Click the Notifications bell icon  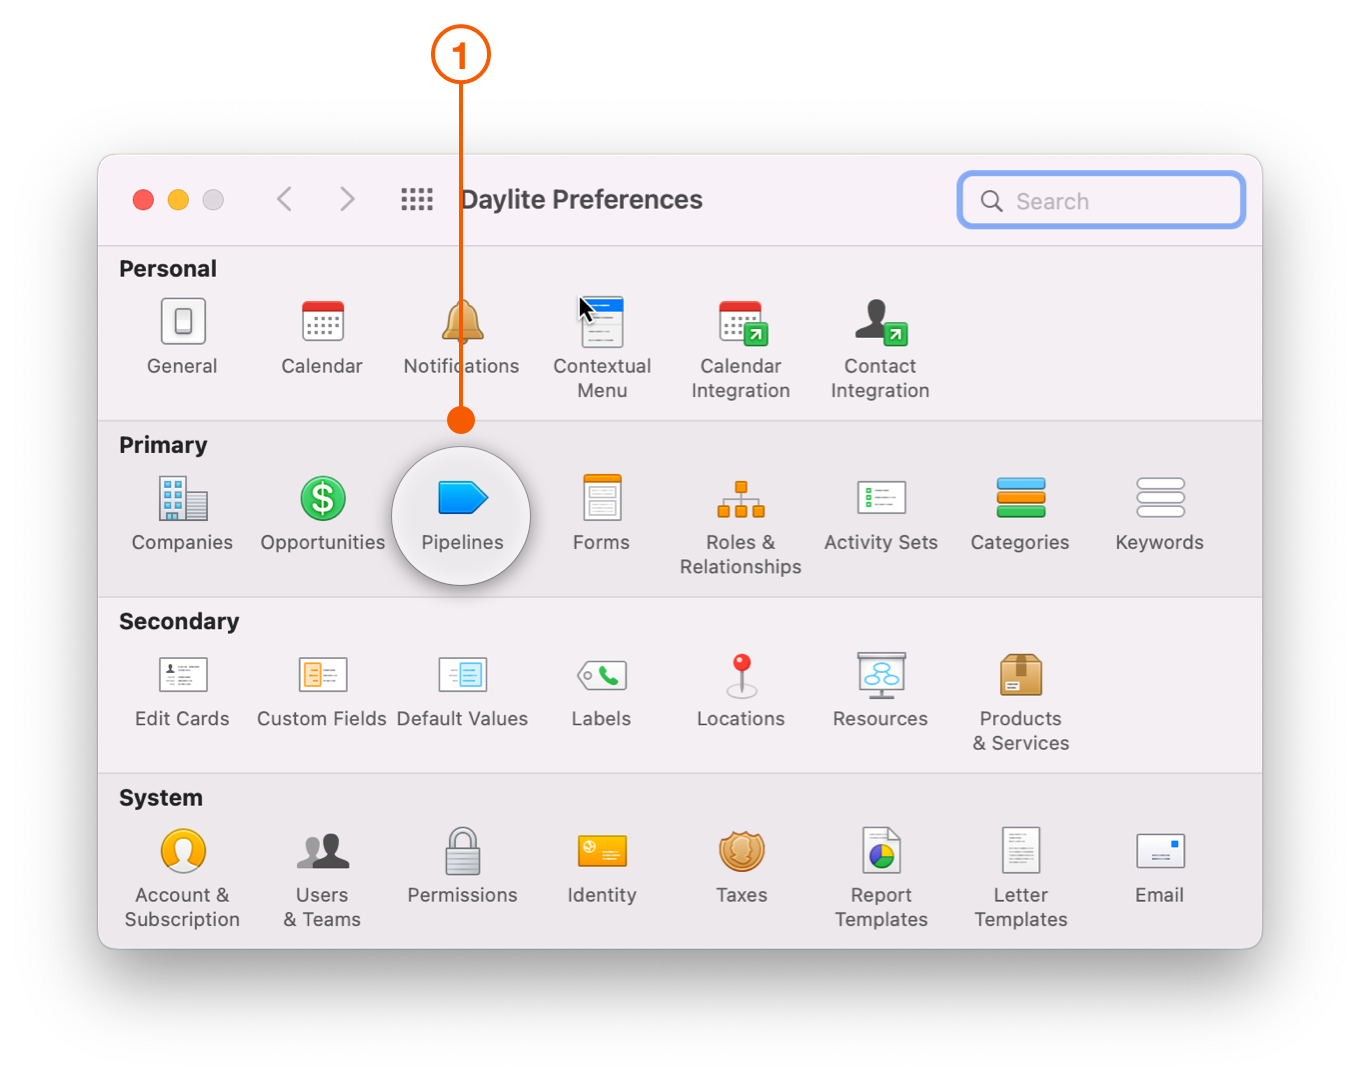tap(461, 320)
